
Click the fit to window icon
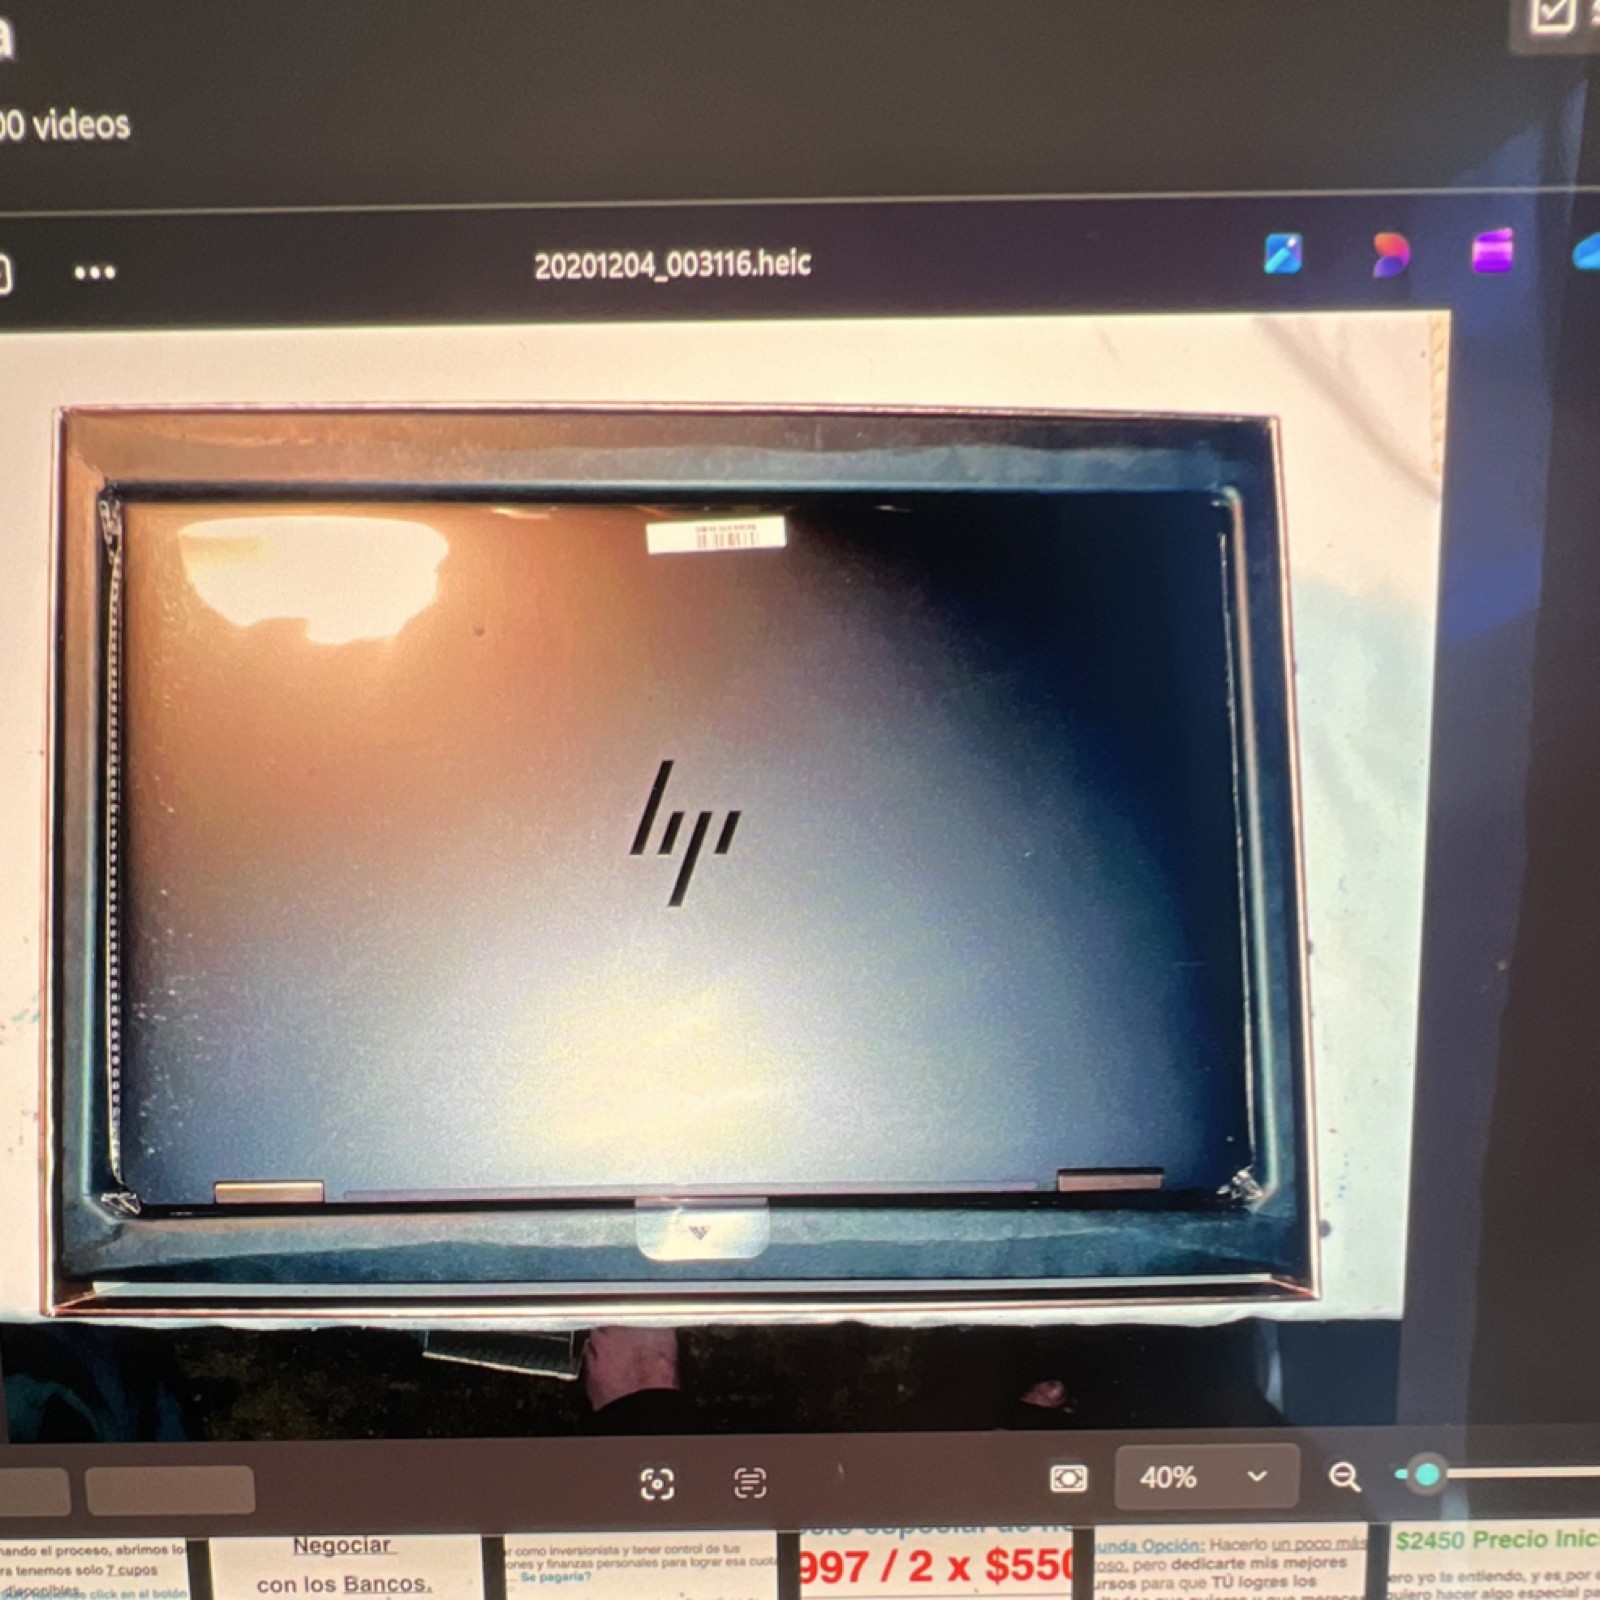click(1068, 1478)
